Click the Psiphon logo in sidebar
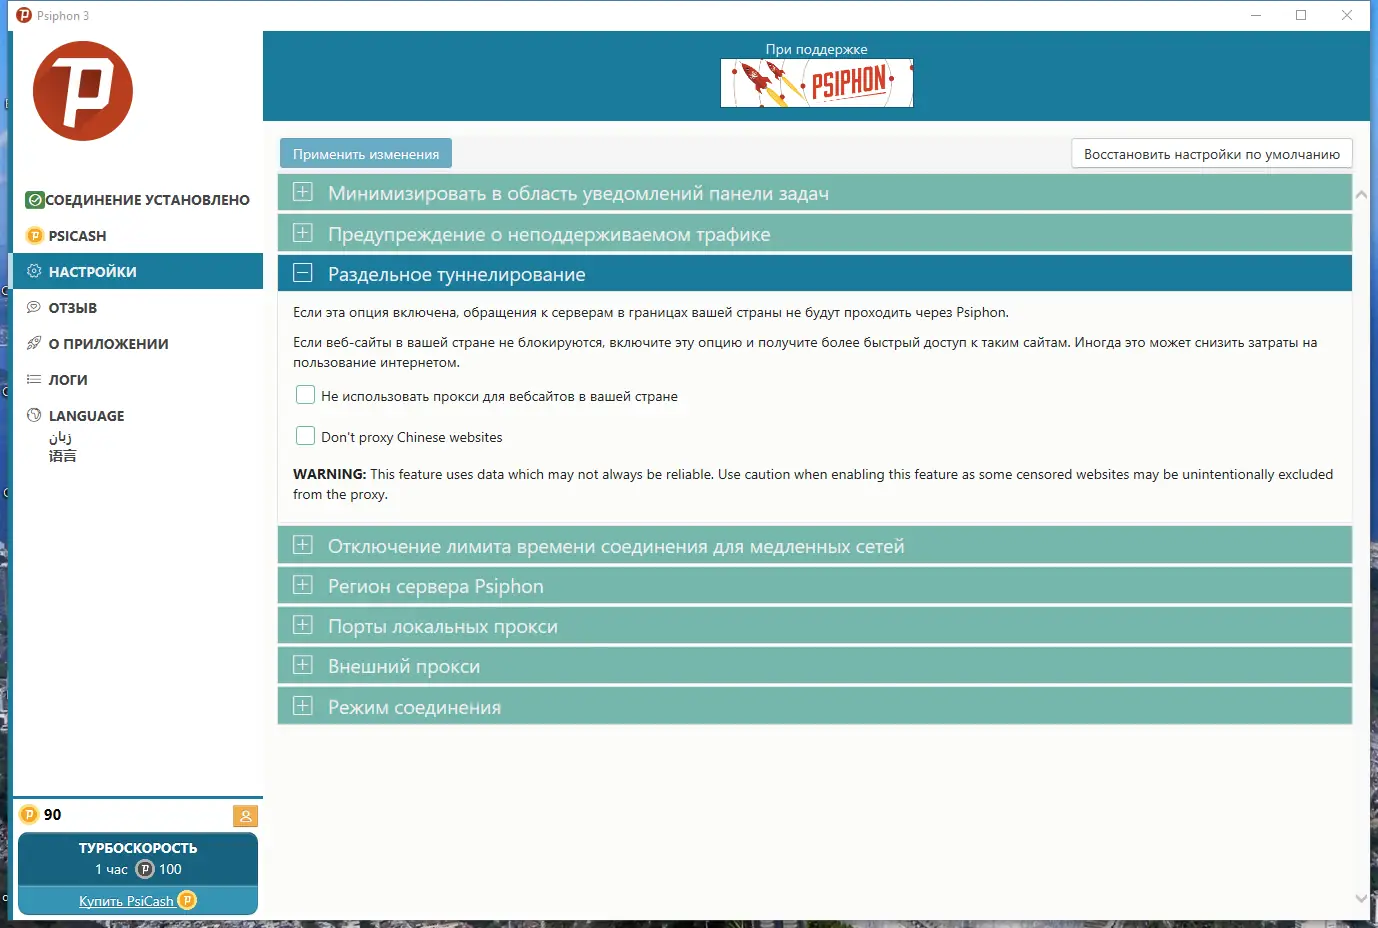Image resolution: width=1378 pixels, height=928 pixels. (83, 91)
